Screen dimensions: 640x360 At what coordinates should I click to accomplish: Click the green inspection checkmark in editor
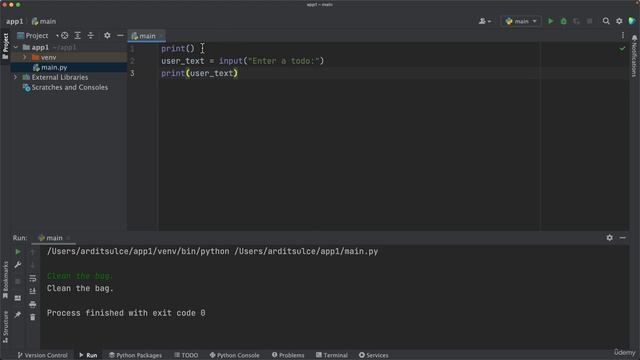[622, 49]
